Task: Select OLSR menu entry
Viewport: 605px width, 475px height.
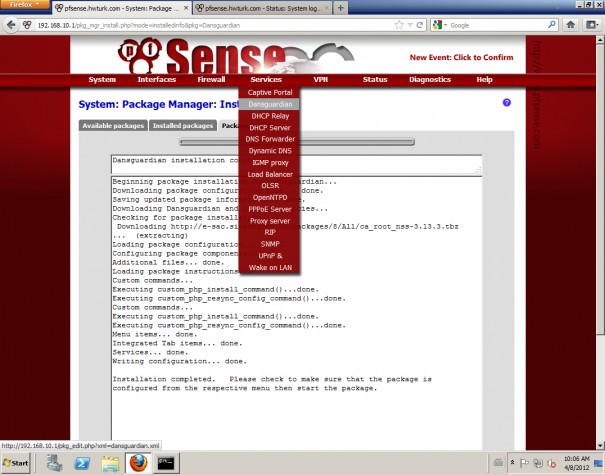Action: pos(270,186)
